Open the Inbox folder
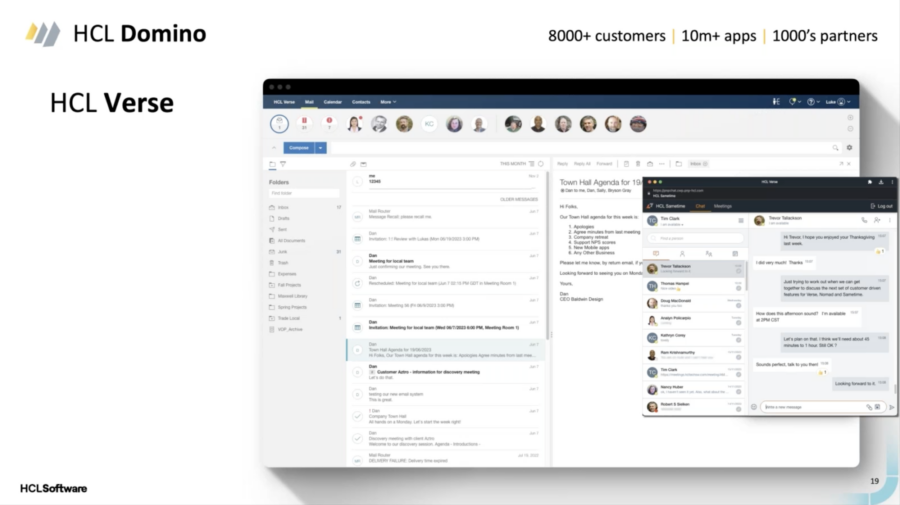900x505 pixels. tap(305, 207)
